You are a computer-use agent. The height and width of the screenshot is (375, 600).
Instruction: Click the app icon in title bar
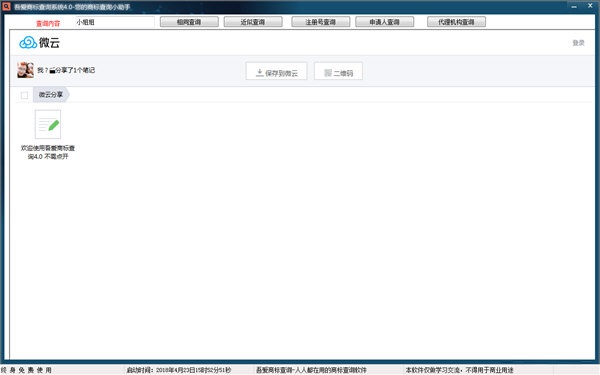click(x=6, y=6)
